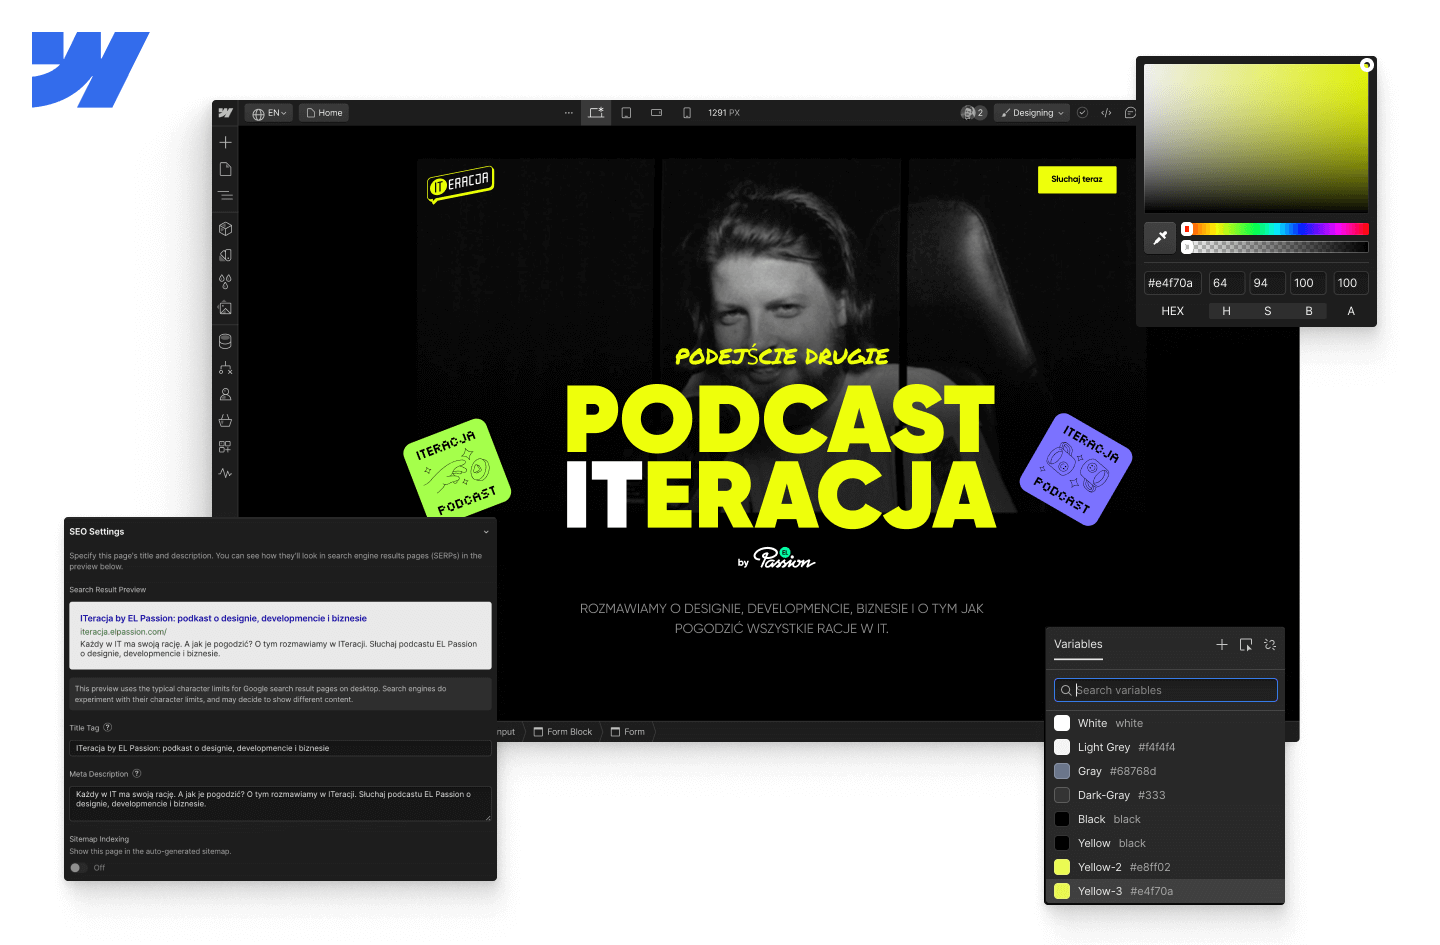The image size is (1440, 945).
Task: Open the site activity pulse icon
Action: point(225,473)
